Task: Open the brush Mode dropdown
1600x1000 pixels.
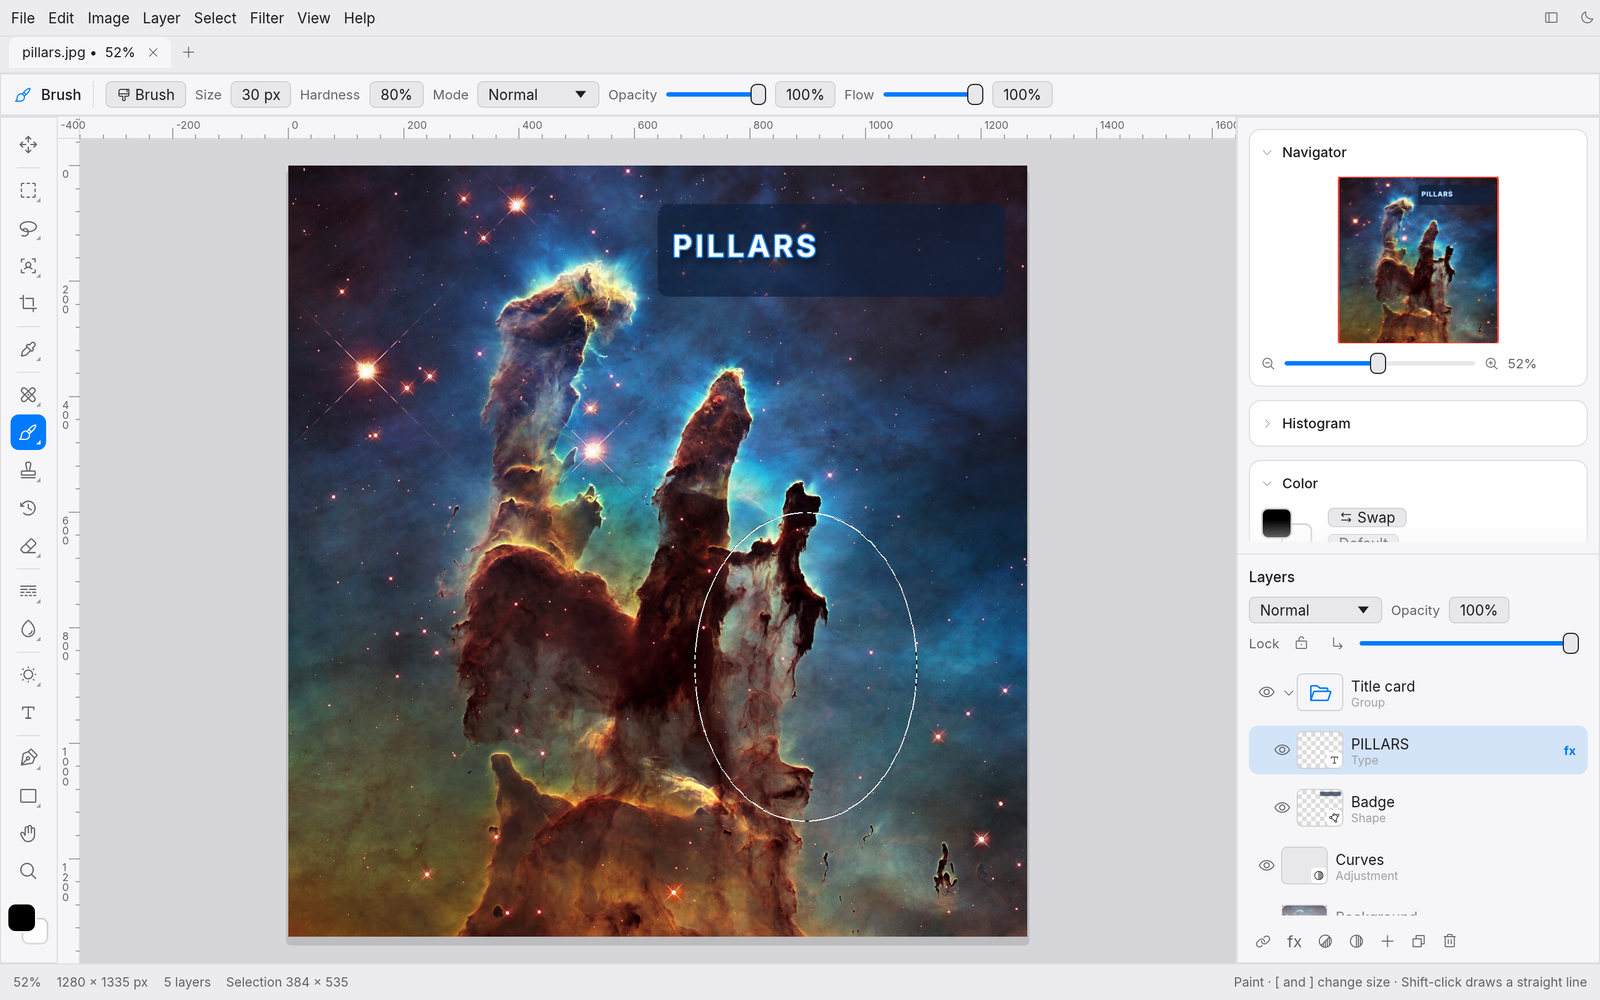Action: (x=538, y=95)
